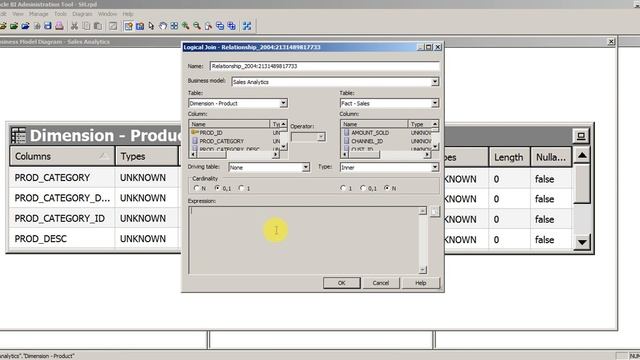The height and width of the screenshot is (360, 640).
Task: Select the hand pan tool
Action: [x=163, y=26]
